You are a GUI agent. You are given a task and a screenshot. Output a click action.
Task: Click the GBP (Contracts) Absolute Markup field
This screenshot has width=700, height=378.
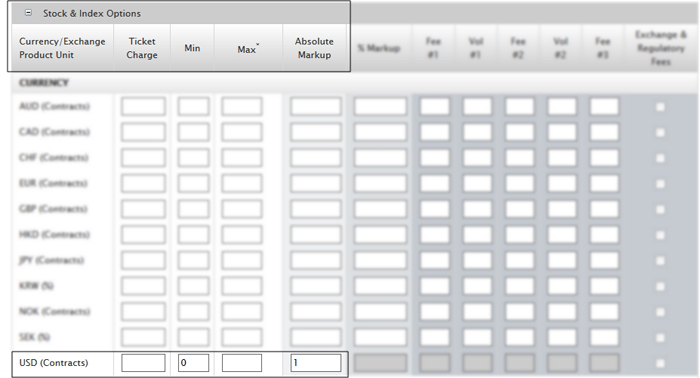click(316, 209)
